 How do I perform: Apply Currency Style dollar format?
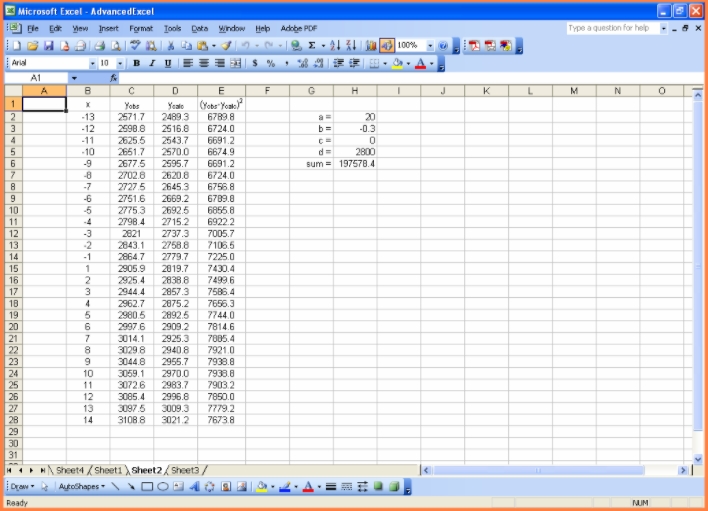tap(256, 63)
